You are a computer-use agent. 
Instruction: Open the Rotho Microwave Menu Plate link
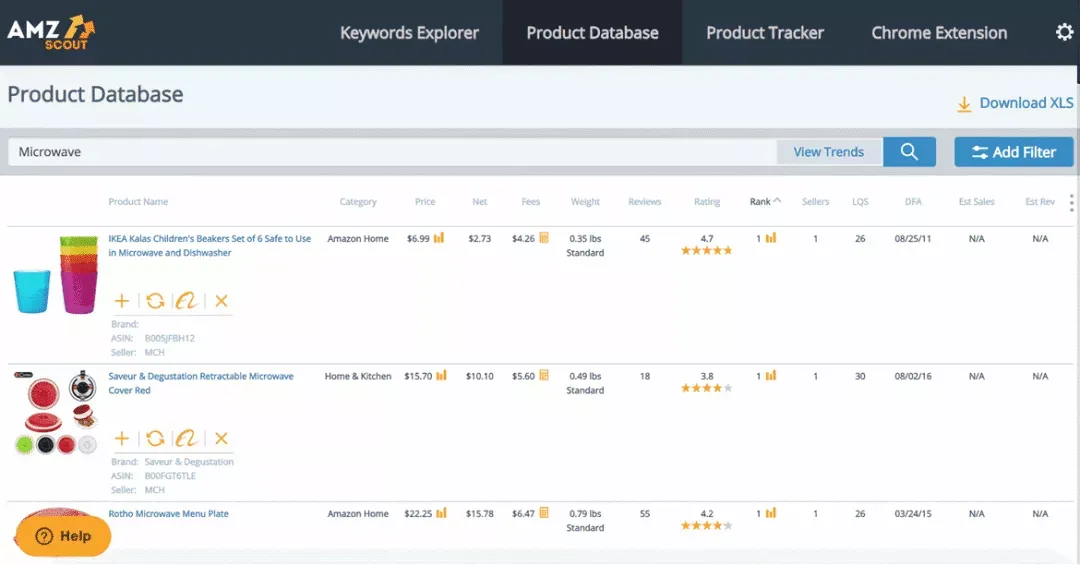point(168,513)
